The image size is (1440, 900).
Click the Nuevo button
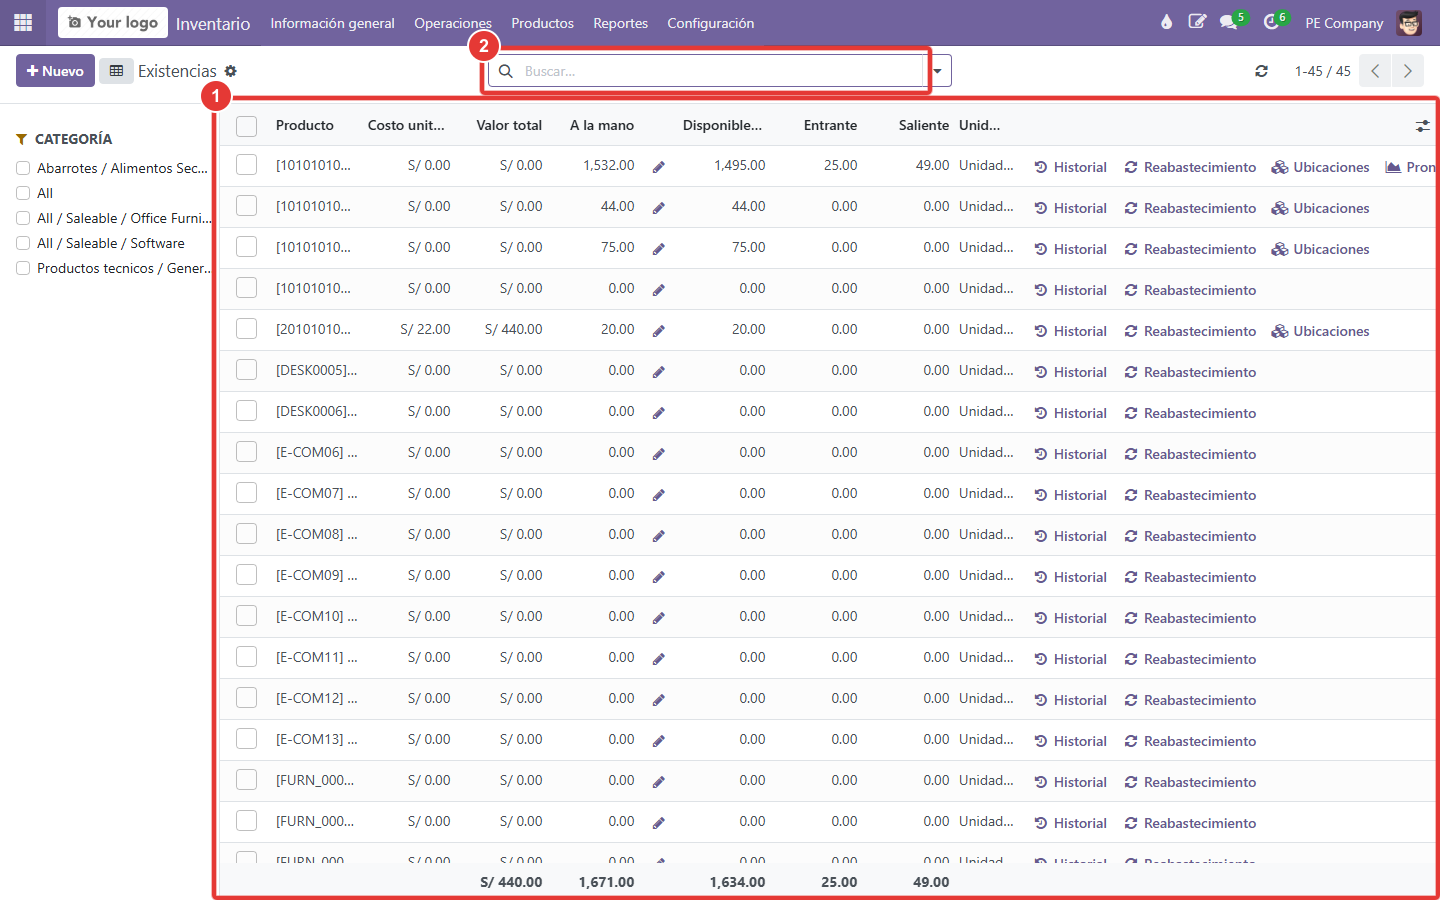coord(55,71)
